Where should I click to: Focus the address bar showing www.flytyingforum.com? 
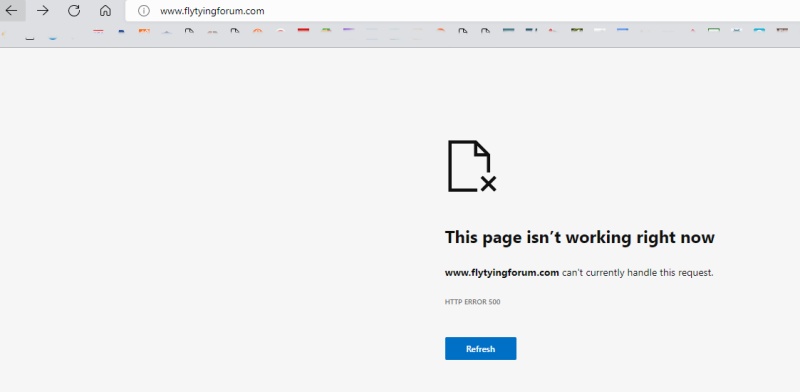coord(462,11)
